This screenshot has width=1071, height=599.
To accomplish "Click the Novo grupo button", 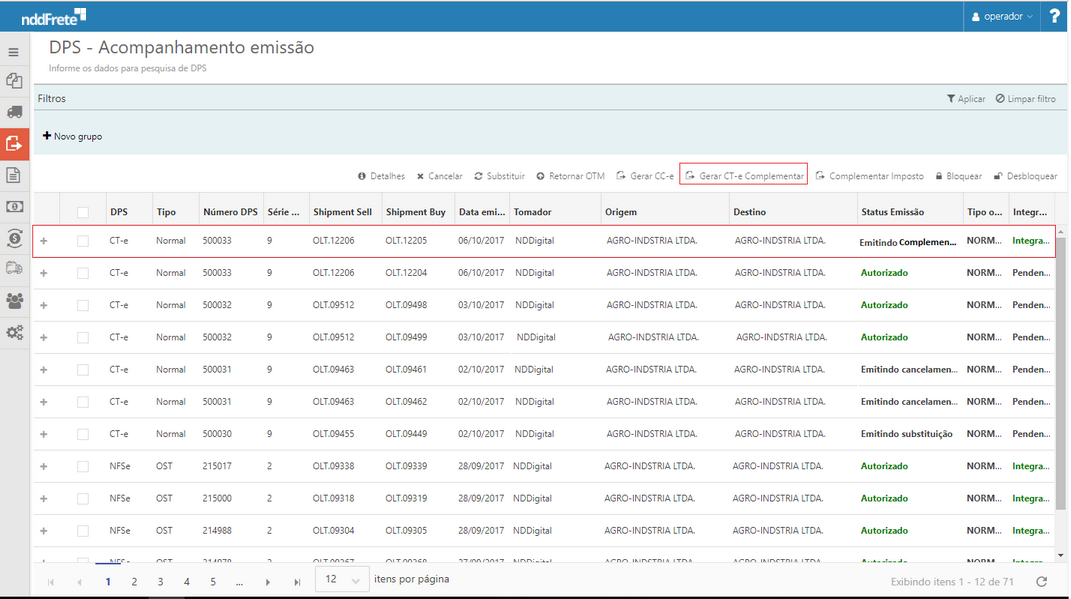I will click(x=72, y=136).
